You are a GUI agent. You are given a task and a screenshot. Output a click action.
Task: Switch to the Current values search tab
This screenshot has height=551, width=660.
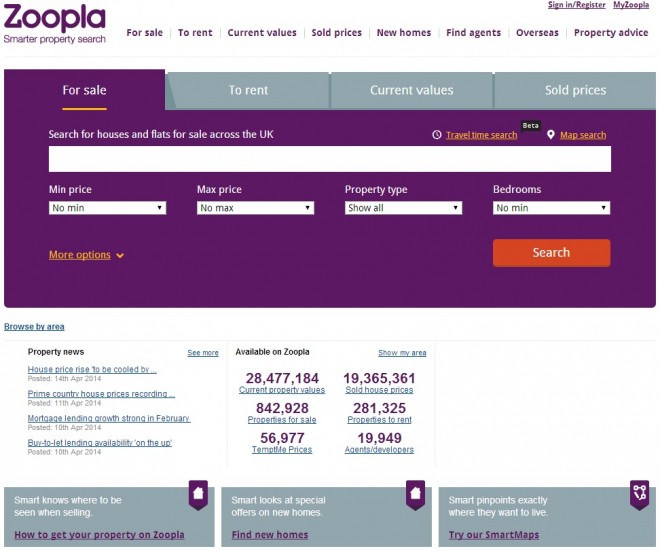412,90
